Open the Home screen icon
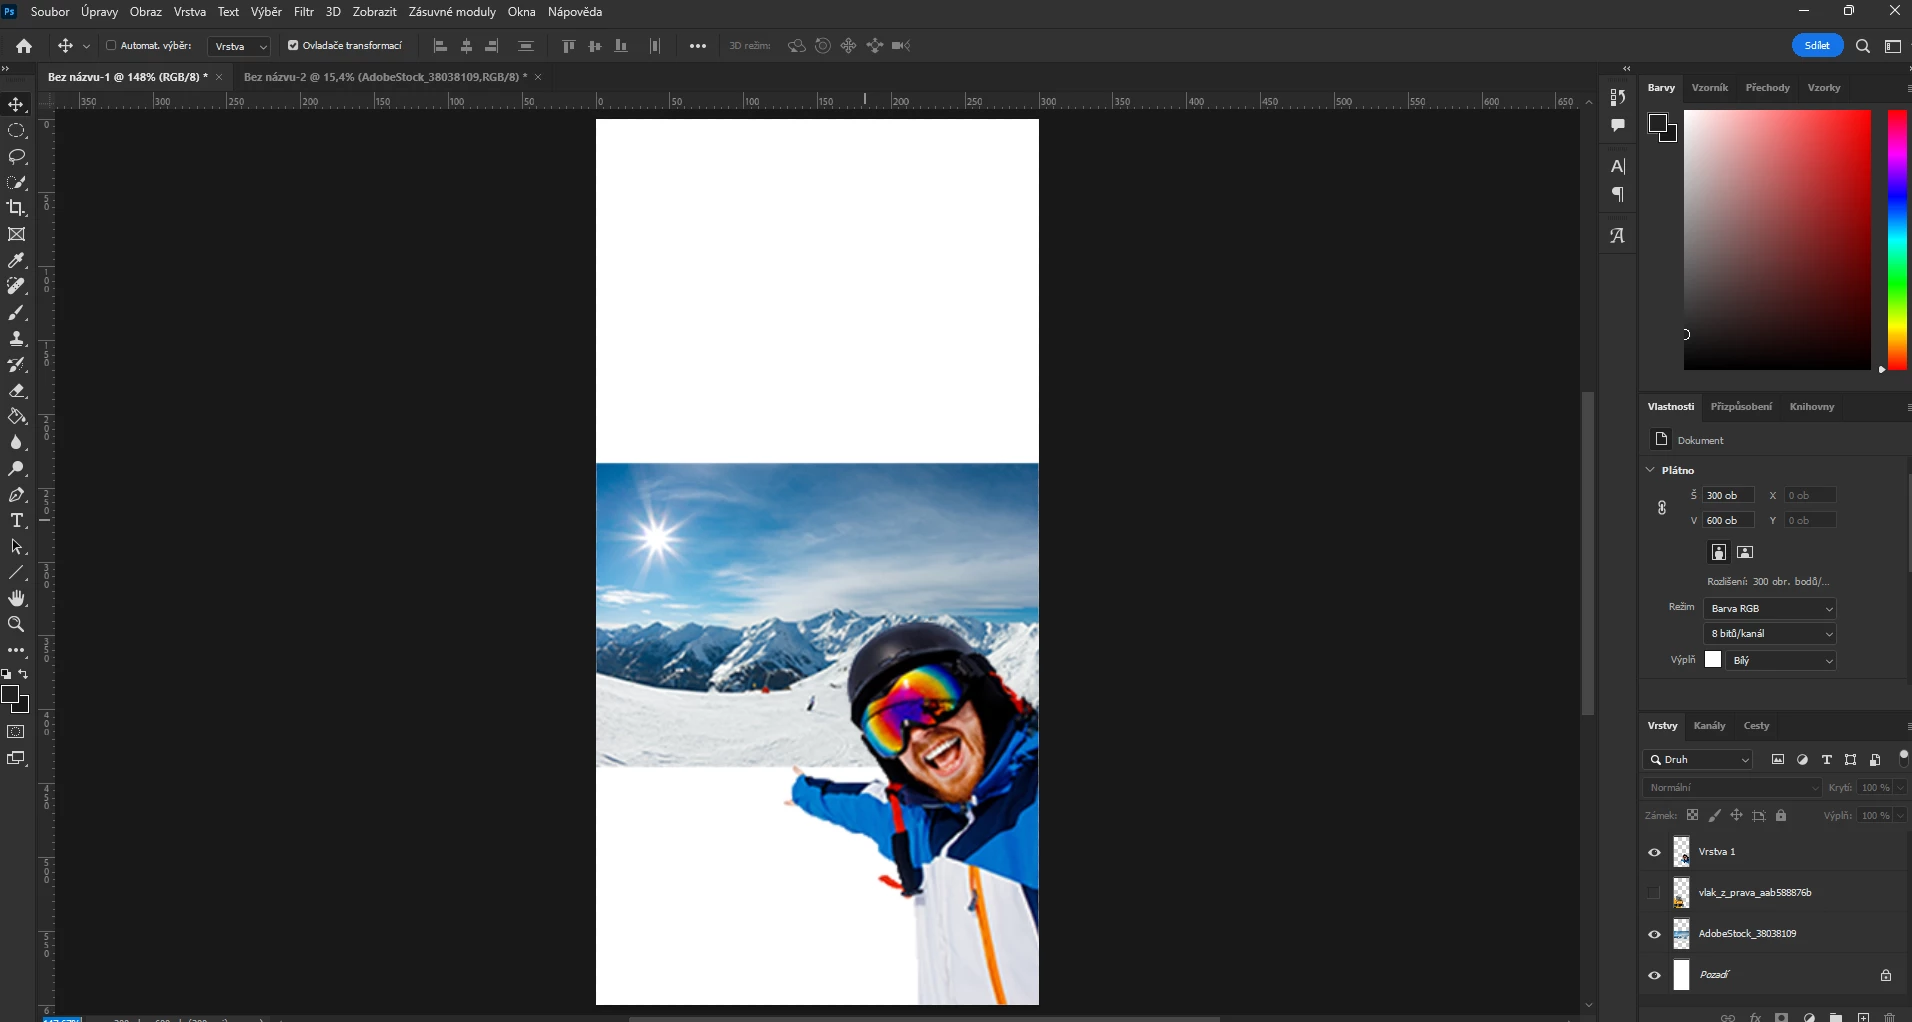The height and width of the screenshot is (1022, 1912). [x=24, y=46]
